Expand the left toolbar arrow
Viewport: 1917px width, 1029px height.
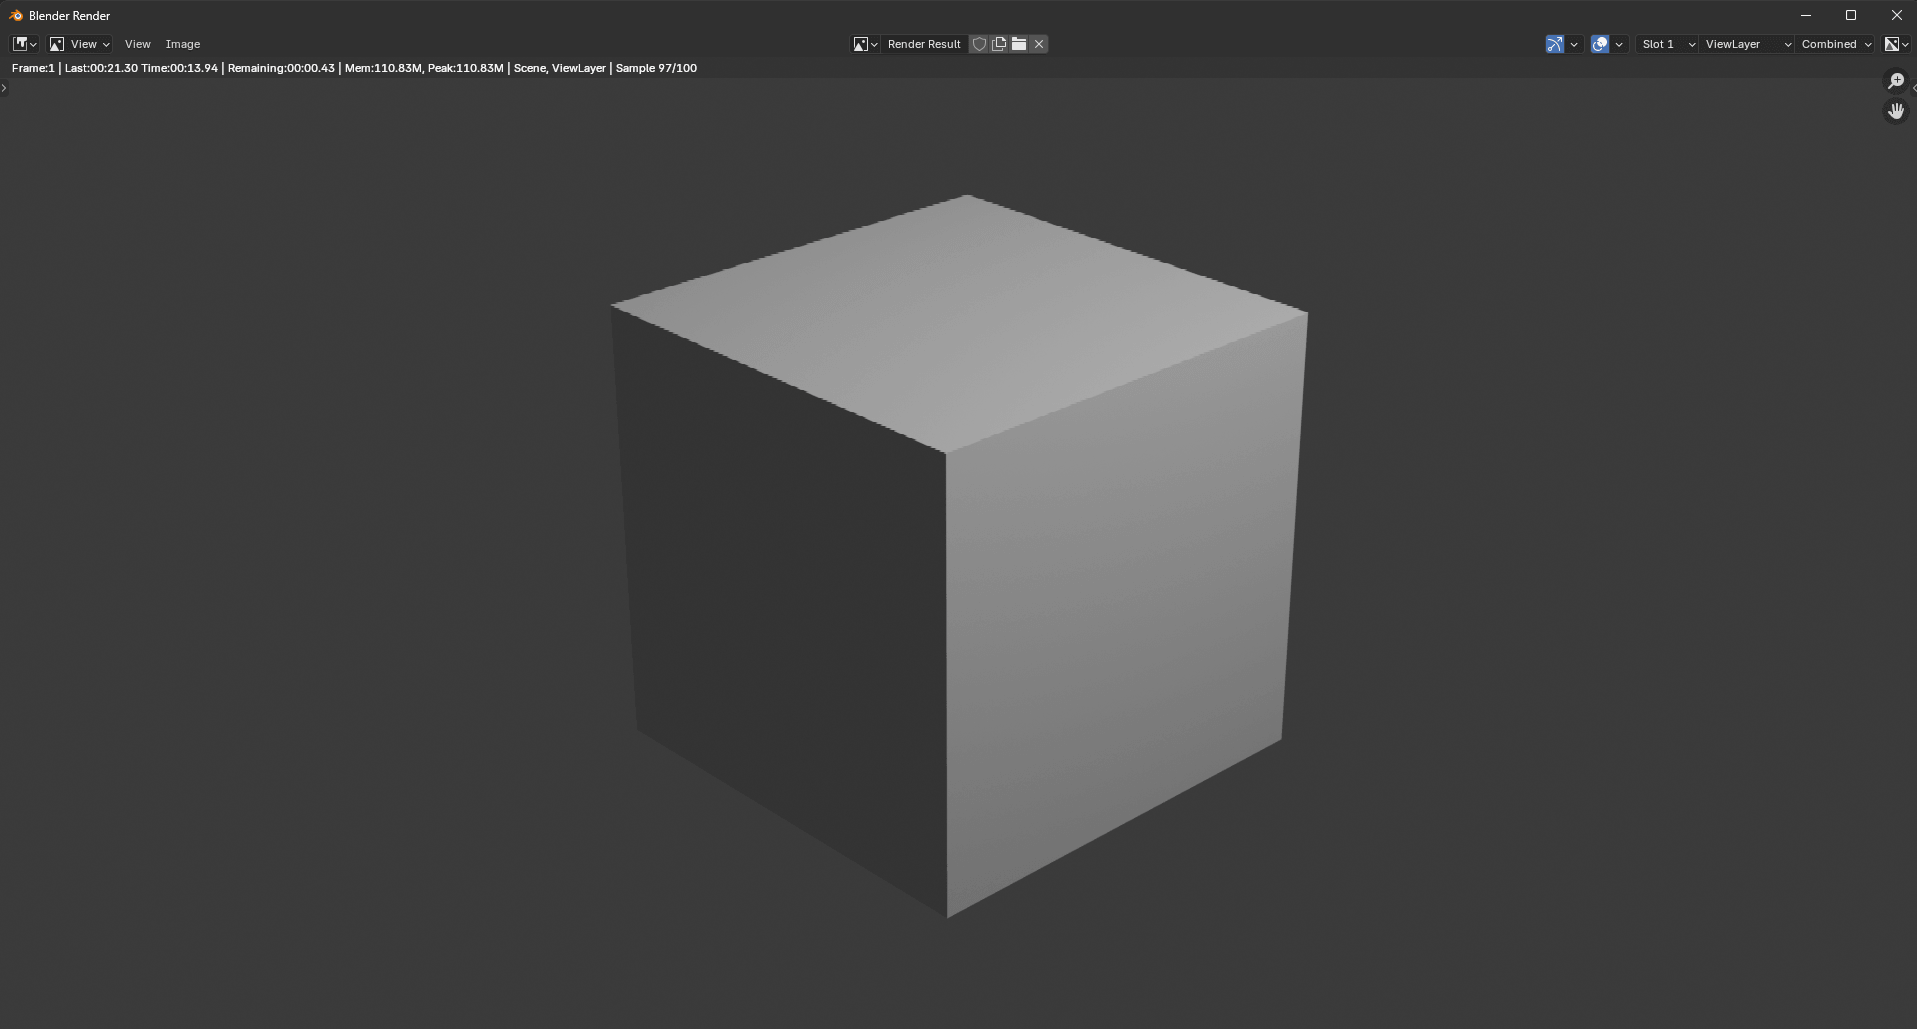coord(4,88)
